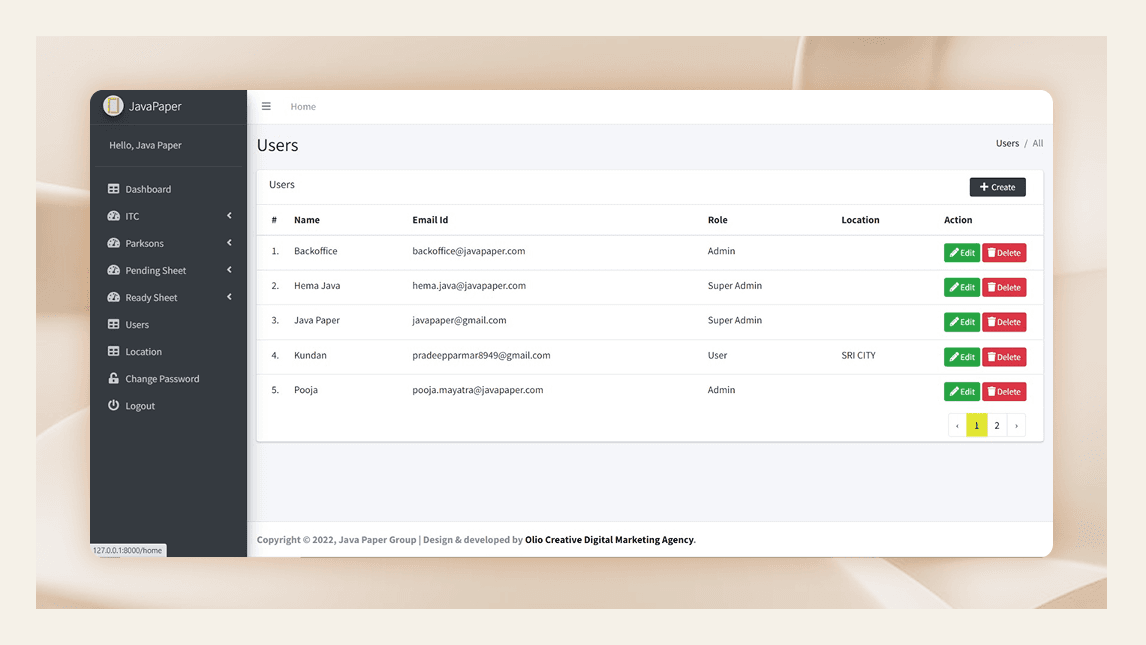Expand the Ready Sheet chevron
This screenshot has height=645, width=1146.
pyautogui.click(x=228, y=296)
